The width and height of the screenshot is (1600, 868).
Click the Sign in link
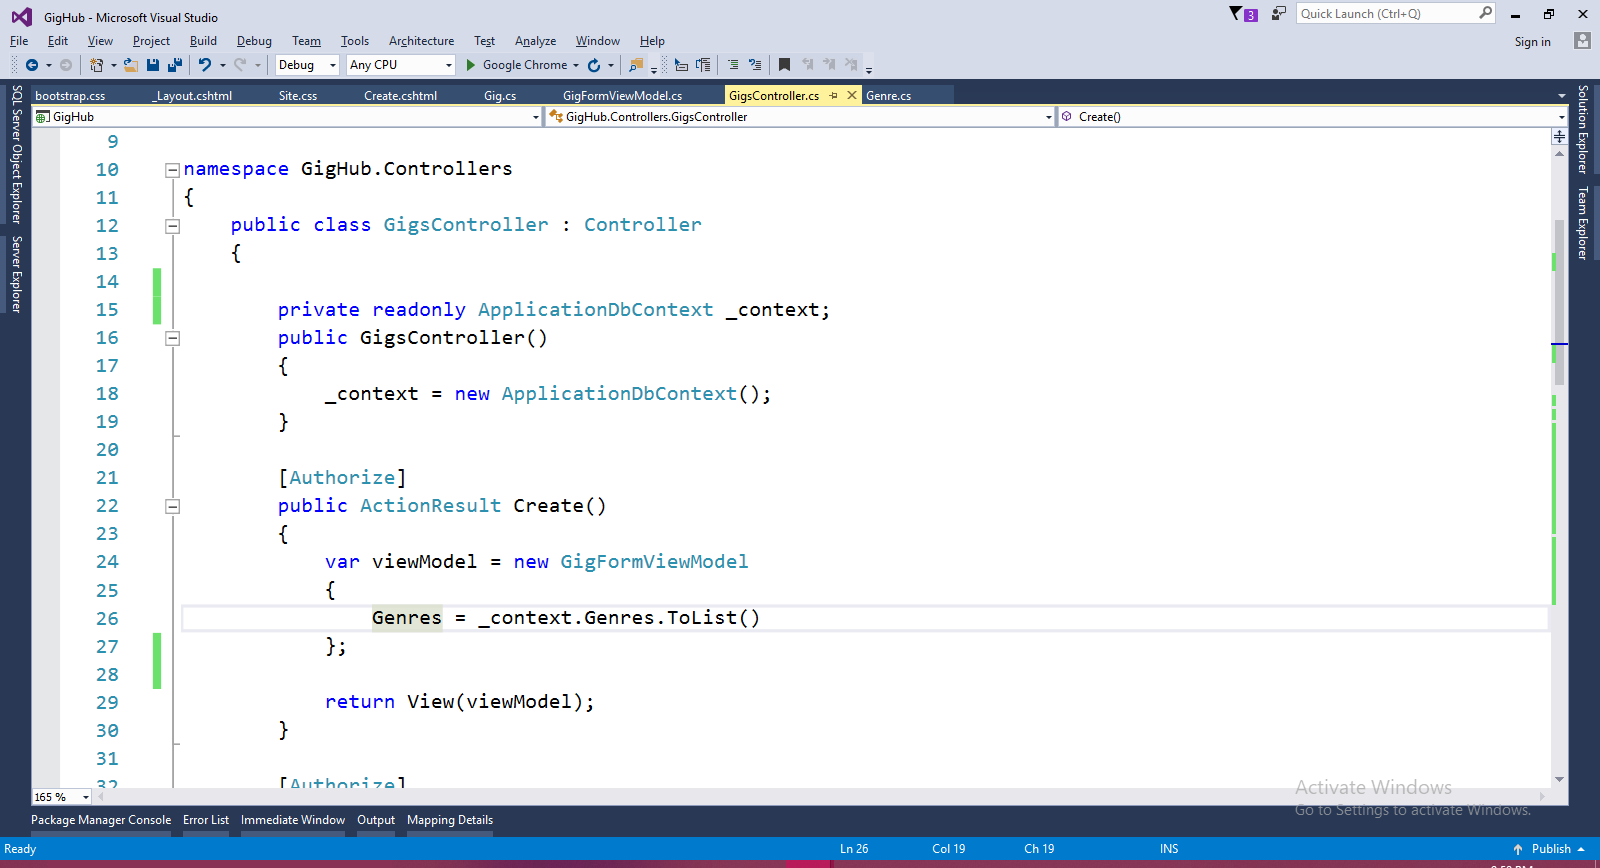click(1532, 42)
